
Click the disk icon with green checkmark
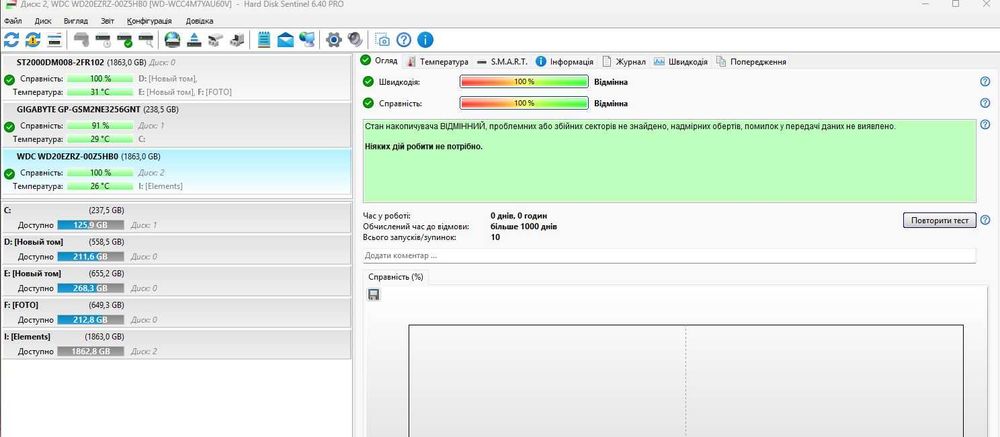[124, 40]
